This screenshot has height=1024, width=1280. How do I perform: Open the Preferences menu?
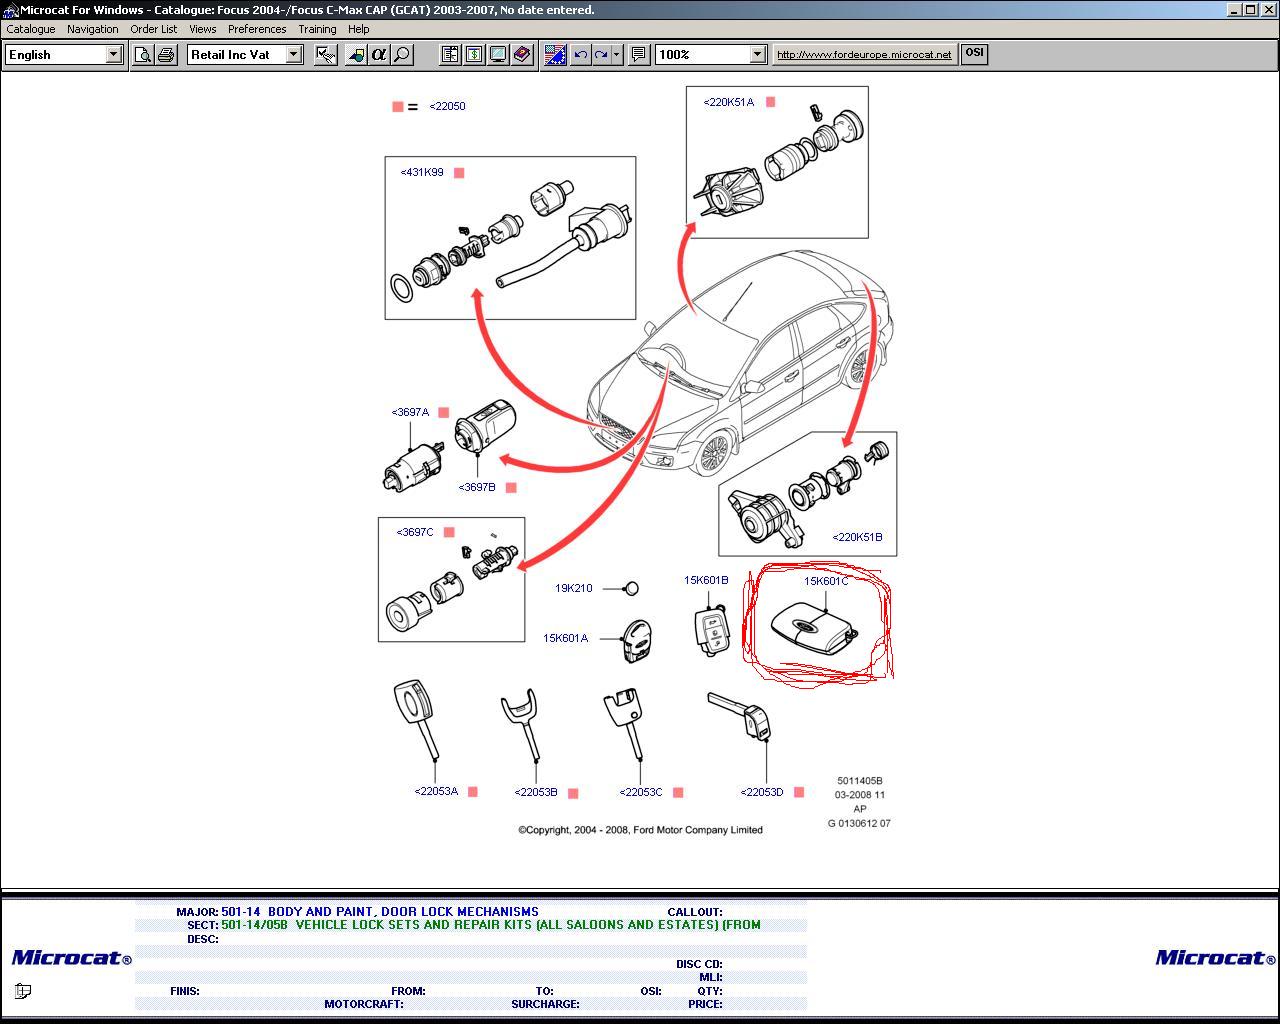(x=257, y=29)
